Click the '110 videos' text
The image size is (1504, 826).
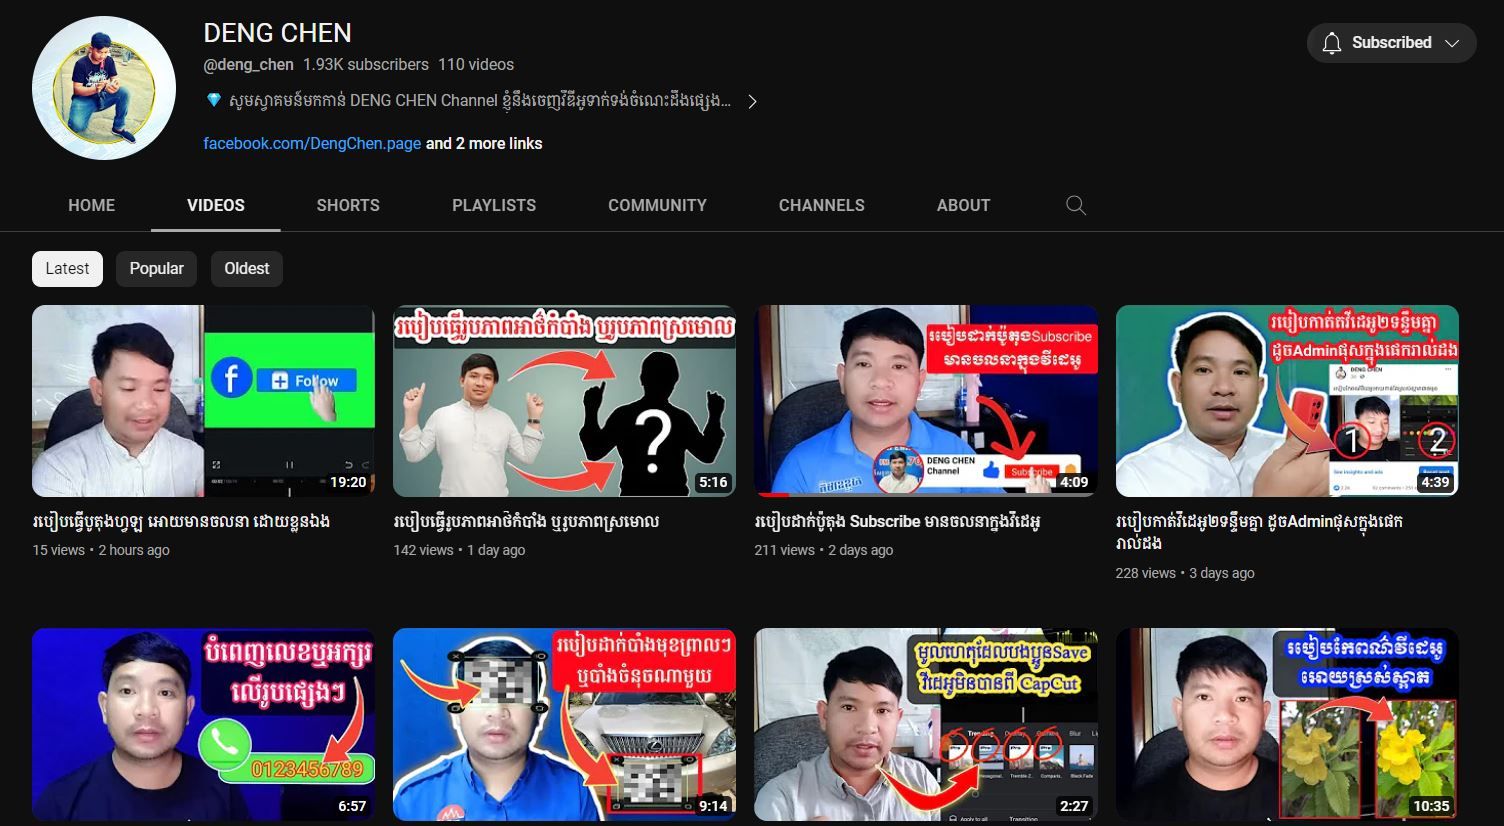(476, 64)
